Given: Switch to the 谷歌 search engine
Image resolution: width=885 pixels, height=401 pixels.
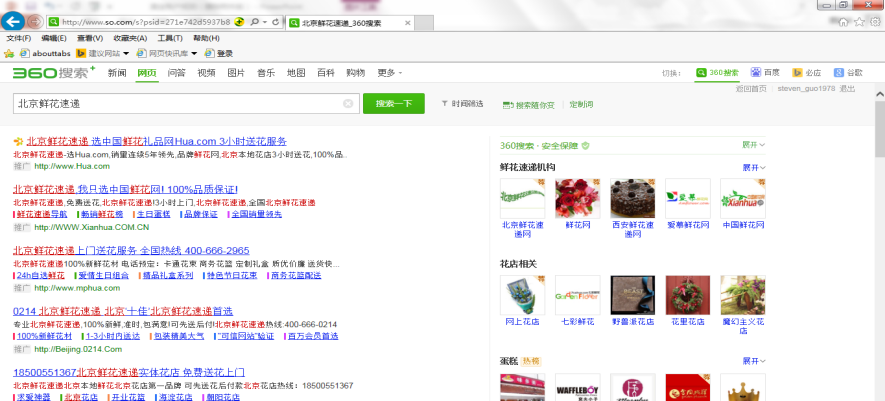Looking at the screenshot, I should coord(848,72).
